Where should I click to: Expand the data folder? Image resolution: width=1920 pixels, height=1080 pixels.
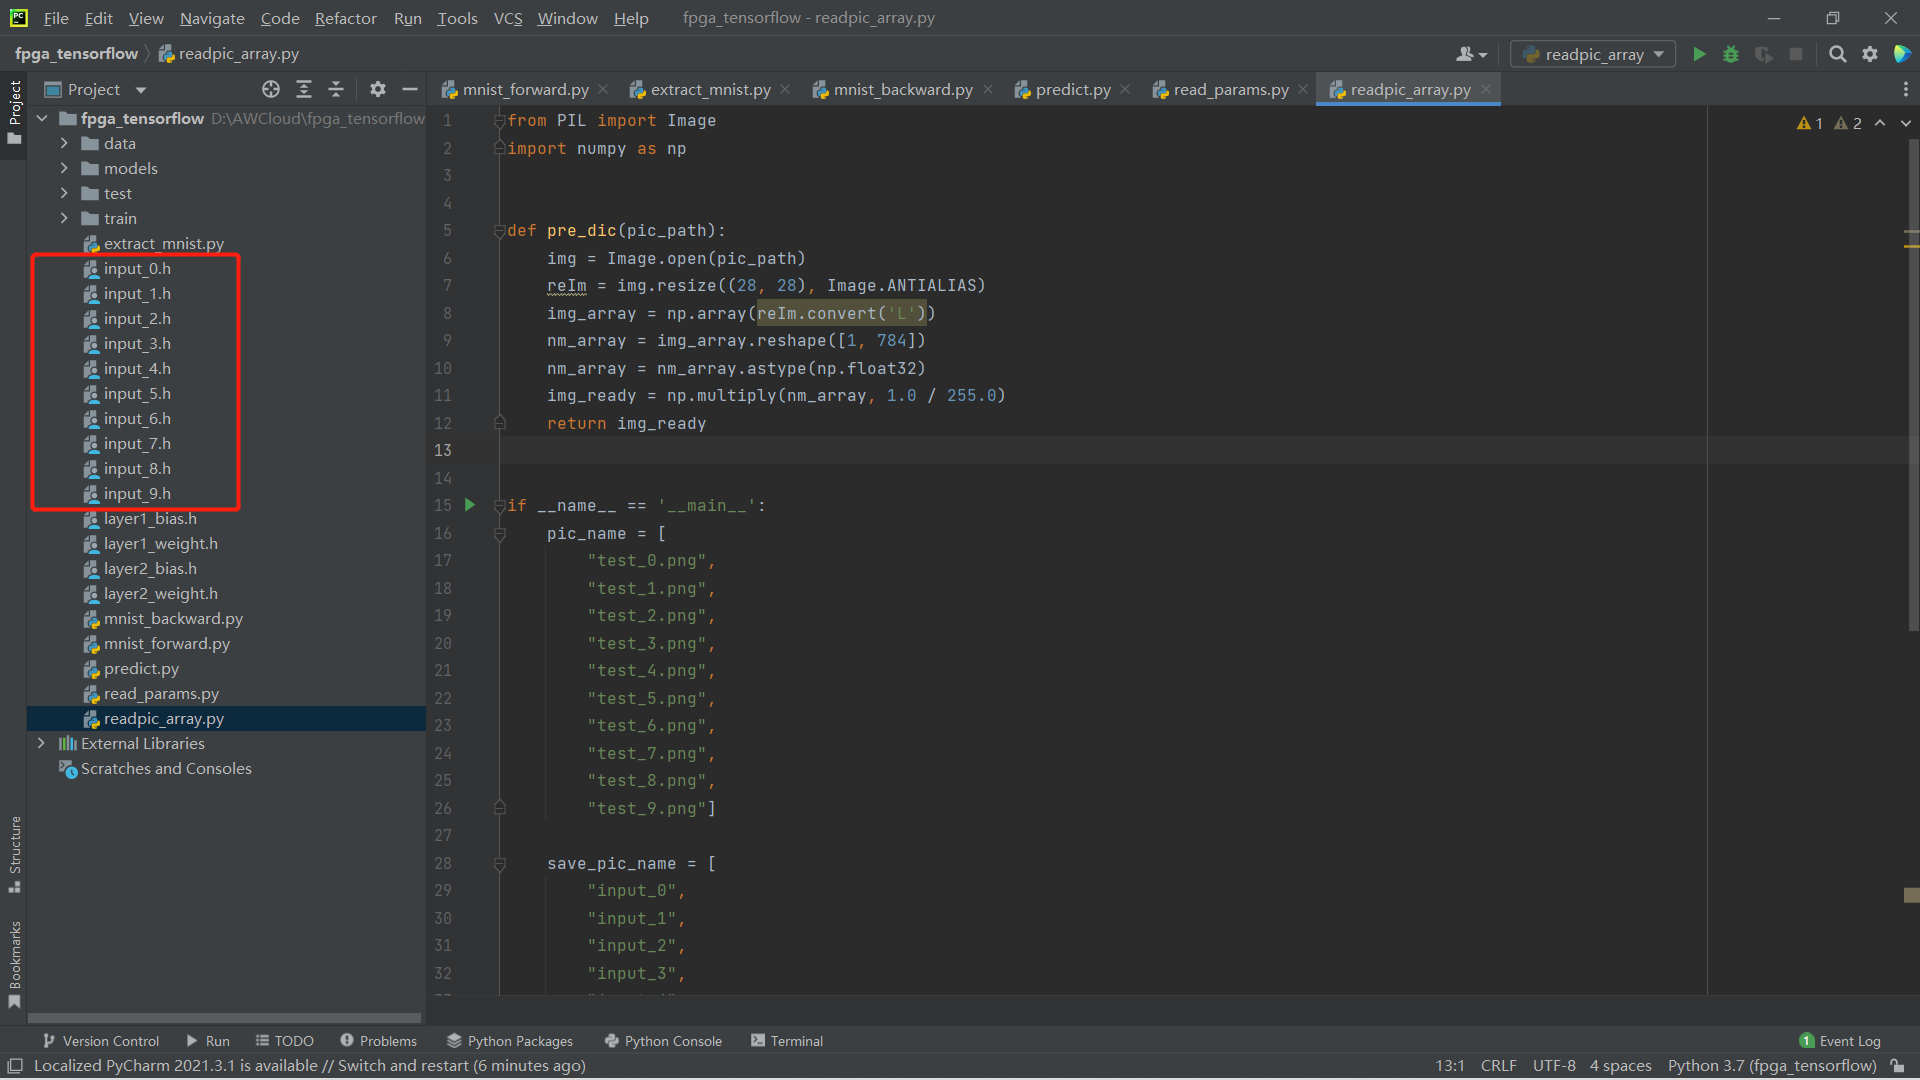coord(64,143)
